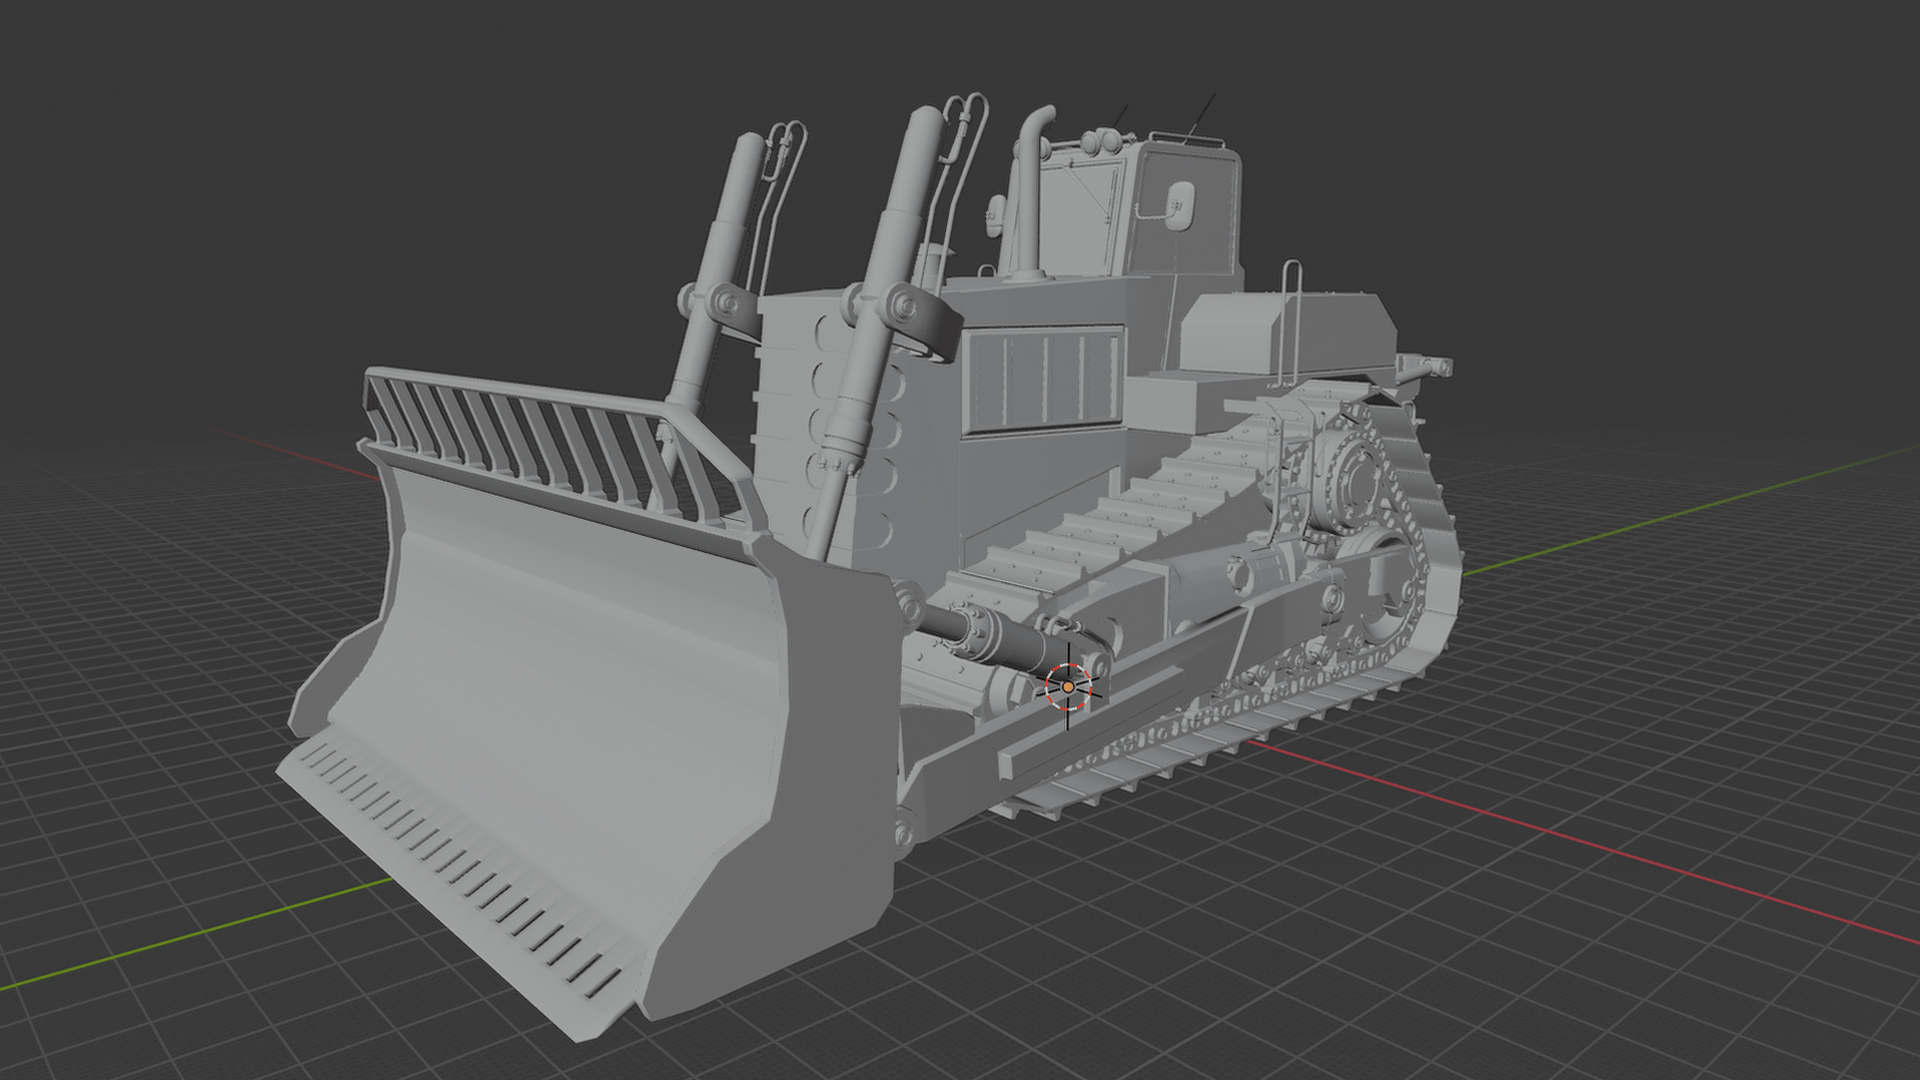
Task: Select the blade's top guard rail
Action: click(x=560, y=450)
